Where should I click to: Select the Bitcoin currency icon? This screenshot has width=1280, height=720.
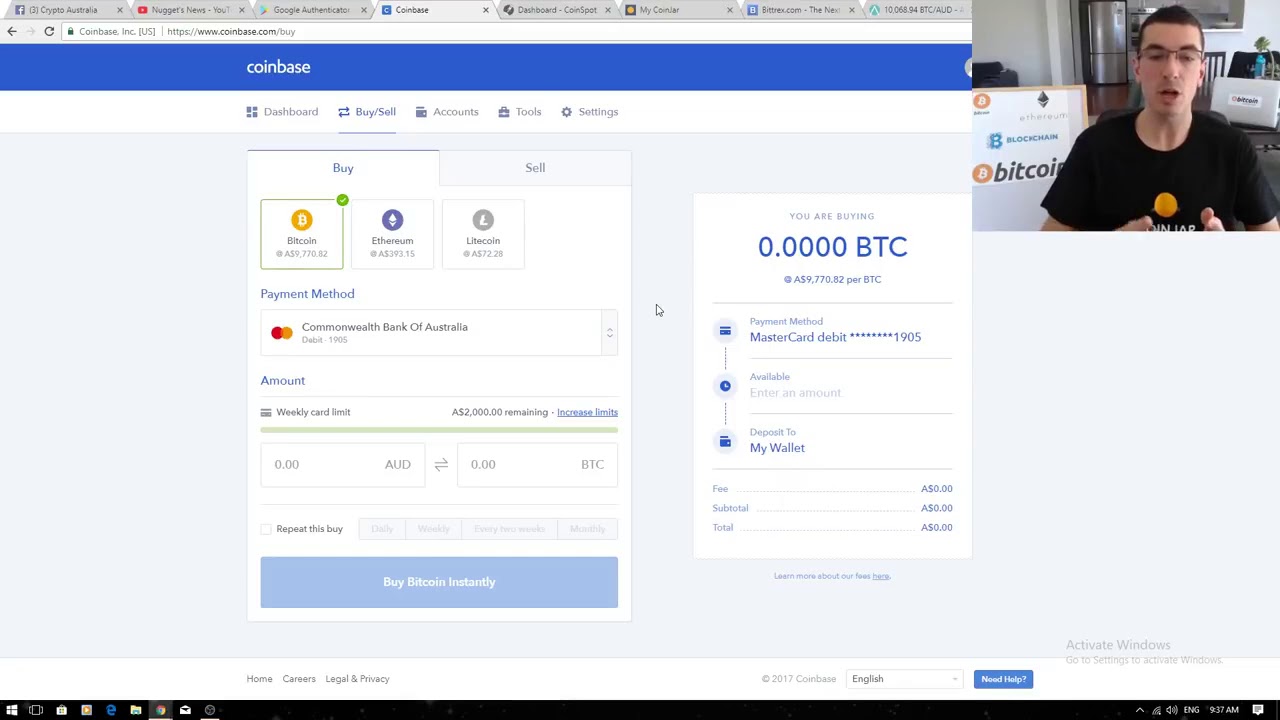point(302,220)
